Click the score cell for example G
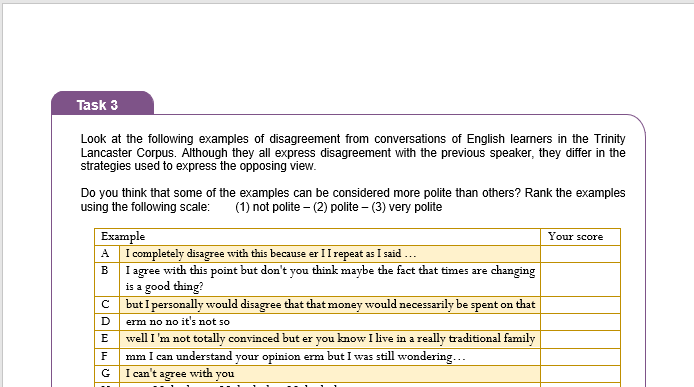694x387 pixels. pyautogui.click(x=580, y=373)
